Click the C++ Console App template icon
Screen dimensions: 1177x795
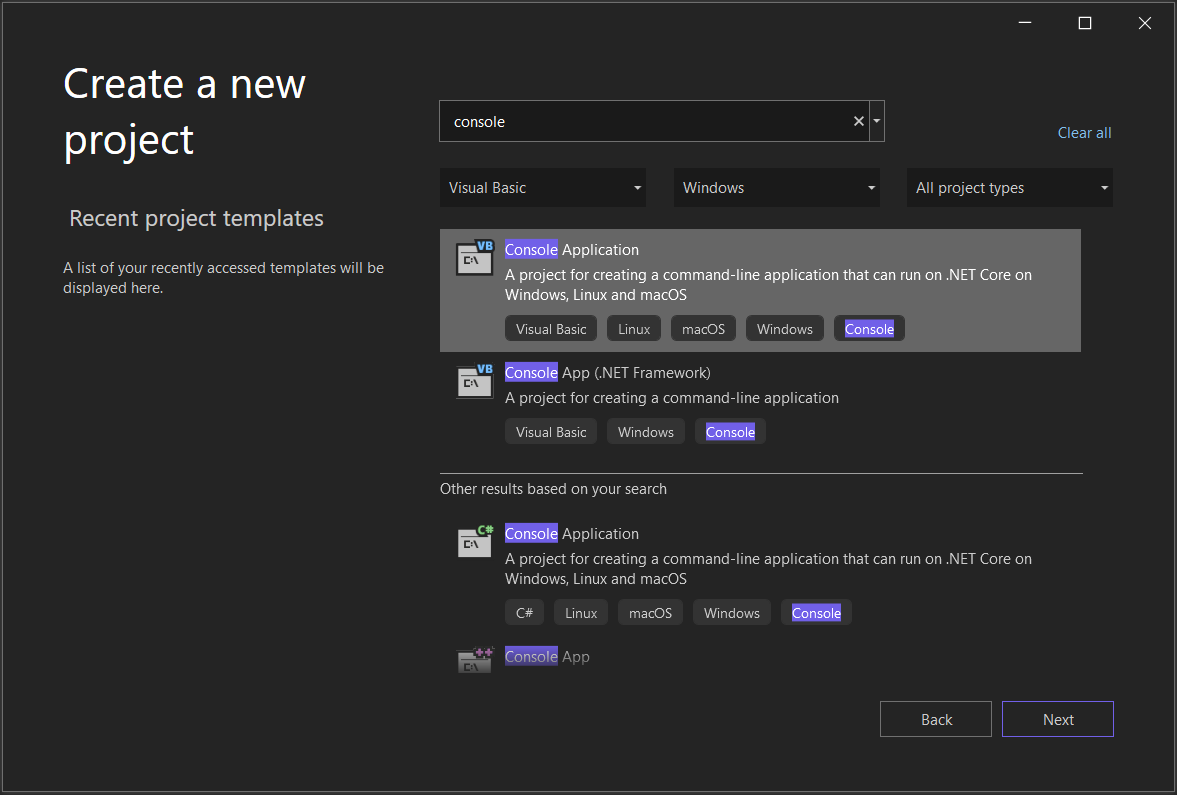point(474,659)
